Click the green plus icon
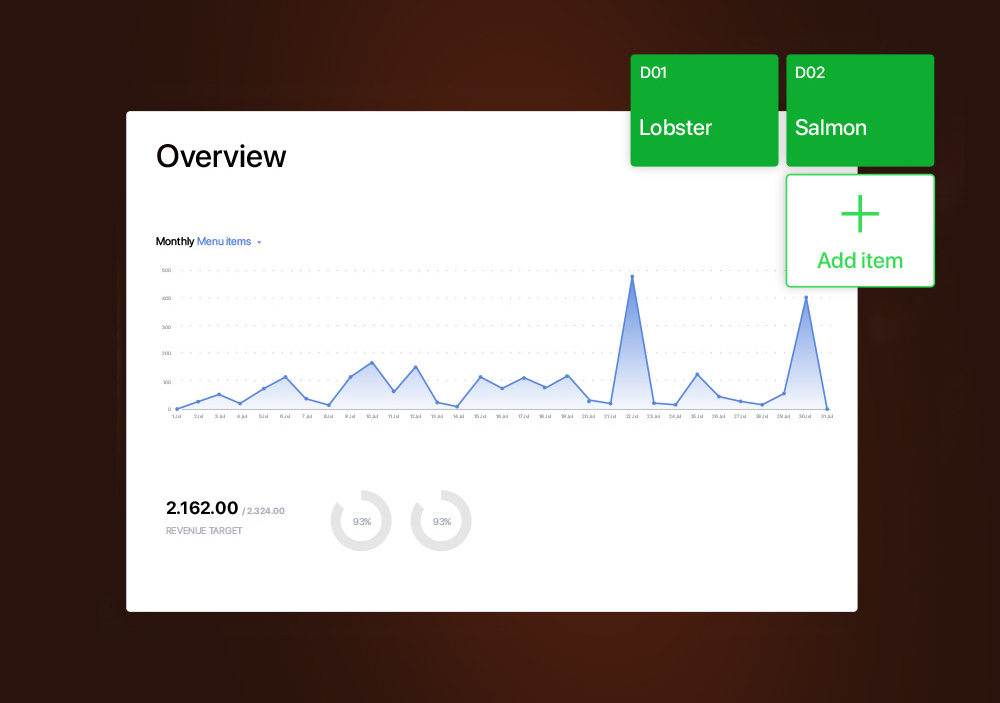 [x=860, y=214]
